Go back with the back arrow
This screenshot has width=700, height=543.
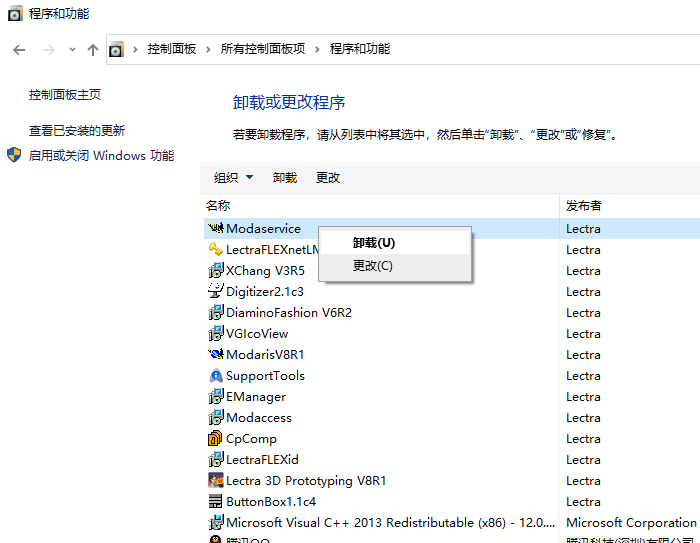pyautogui.click(x=19, y=50)
